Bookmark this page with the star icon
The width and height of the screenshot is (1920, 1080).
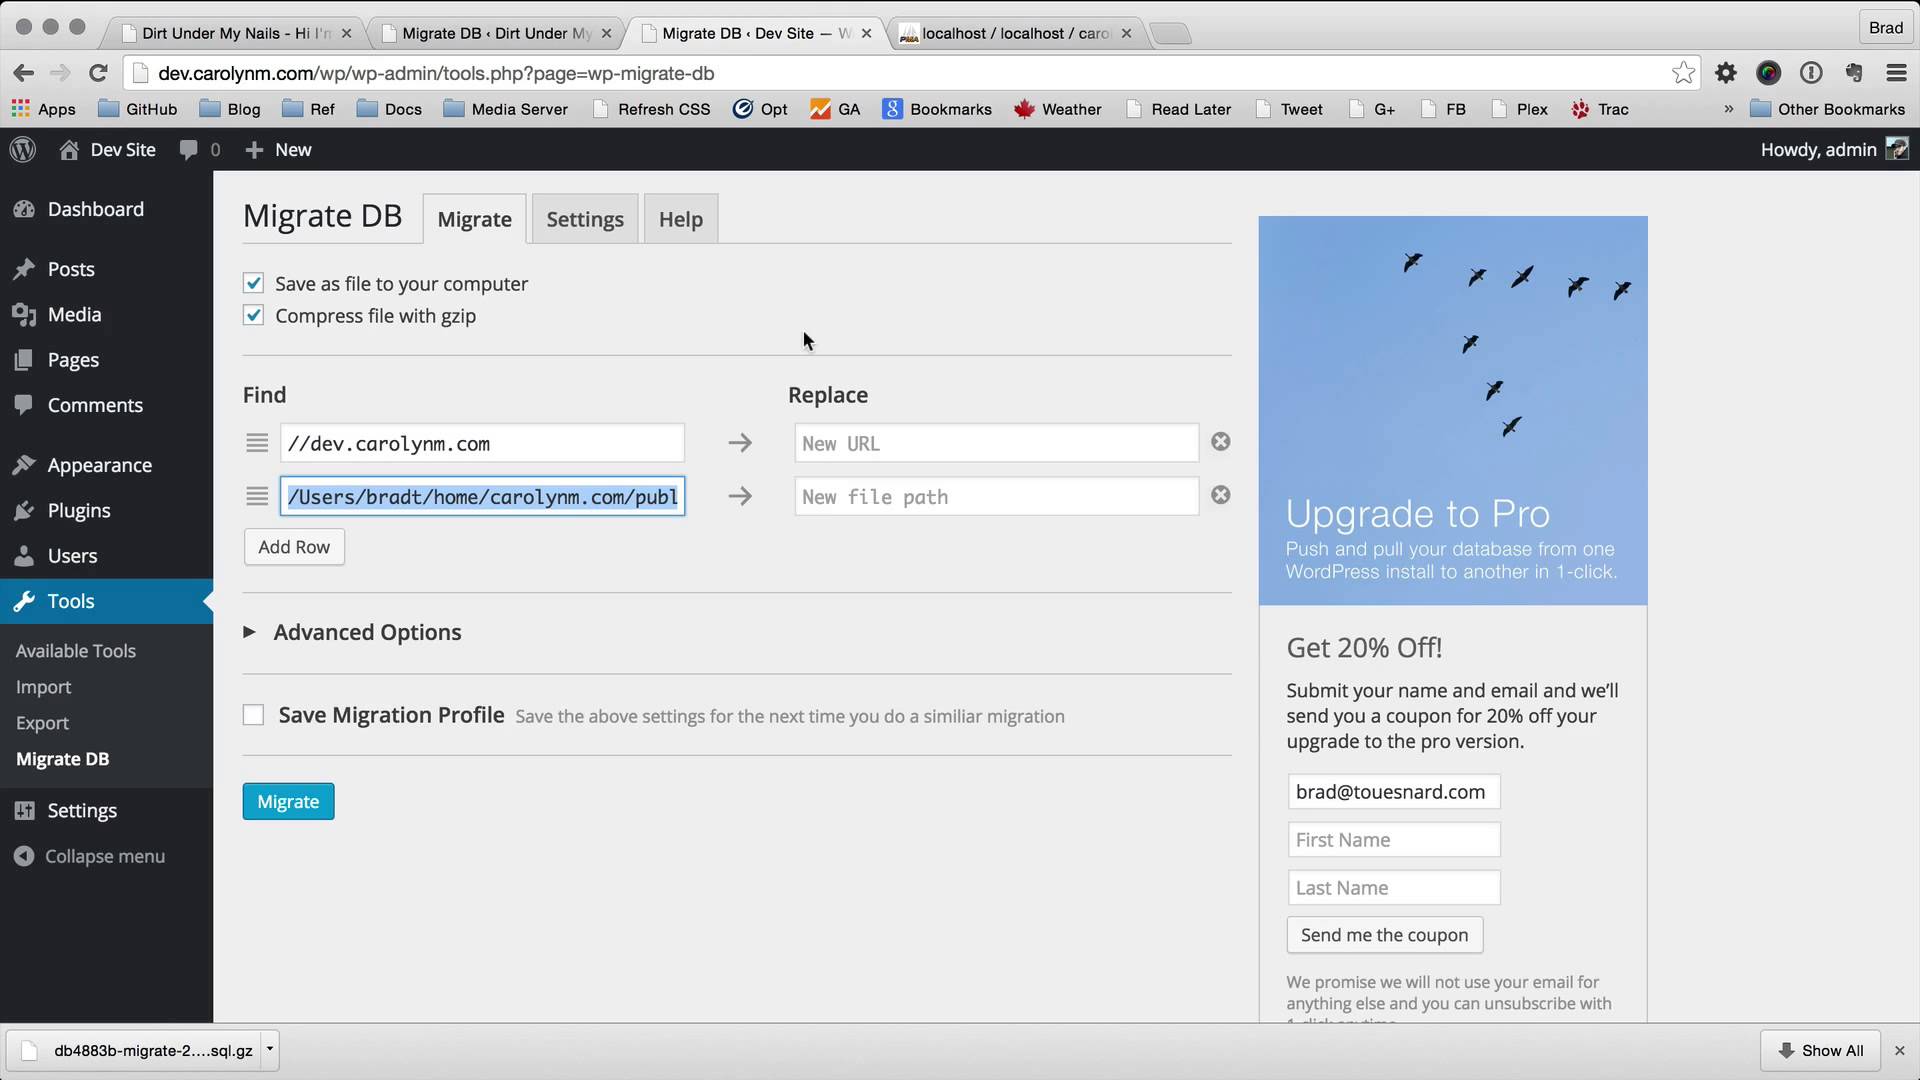click(1683, 73)
